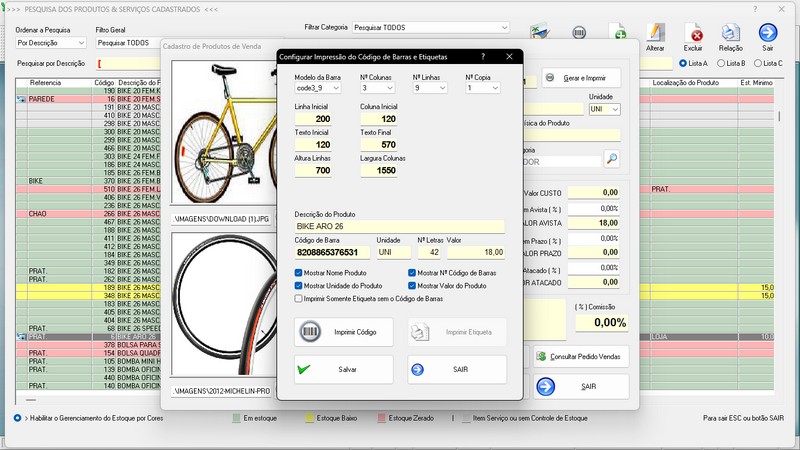
Task: Click Largura Colunas field with 1550
Action: (379, 170)
